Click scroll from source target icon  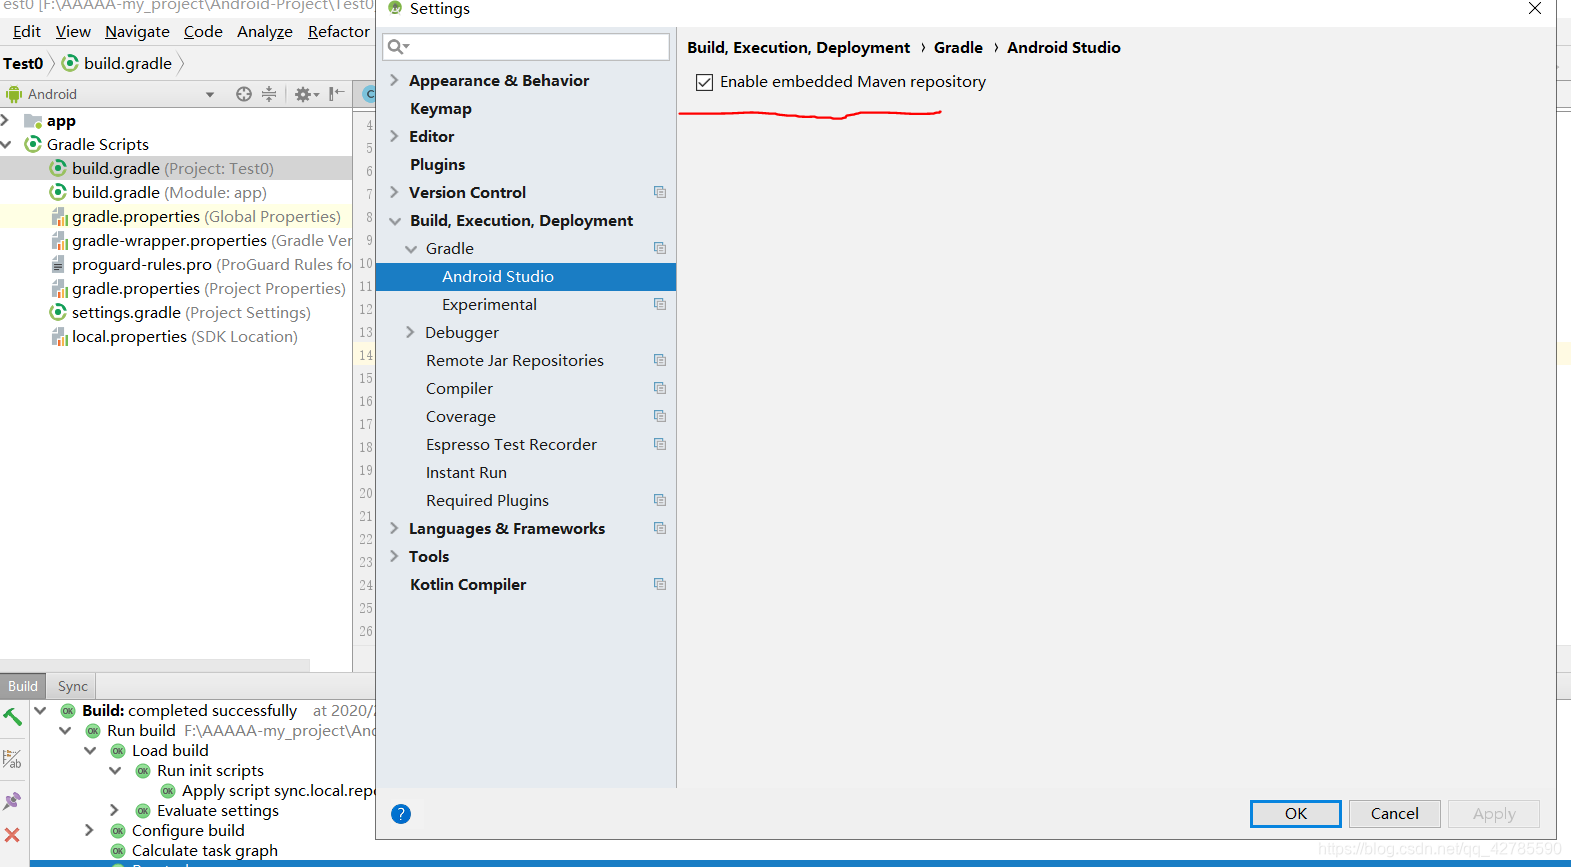pos(244,94)
